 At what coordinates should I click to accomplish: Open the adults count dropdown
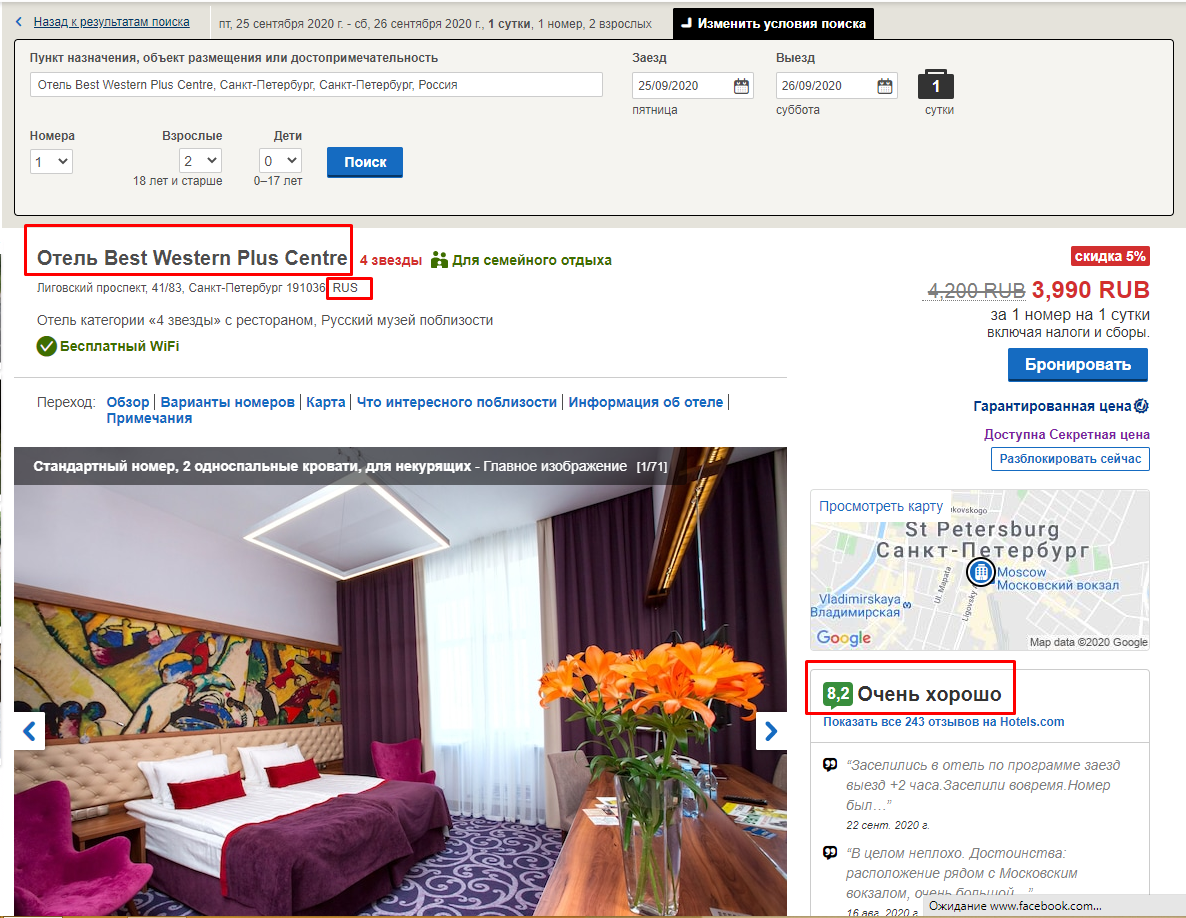pos(200,160)
